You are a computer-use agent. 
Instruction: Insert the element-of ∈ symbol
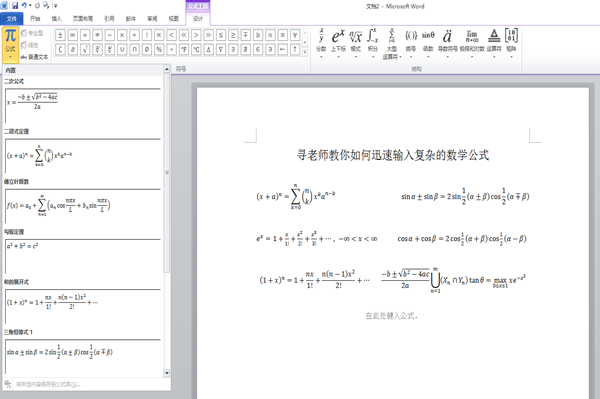click(x=258, y=49)
